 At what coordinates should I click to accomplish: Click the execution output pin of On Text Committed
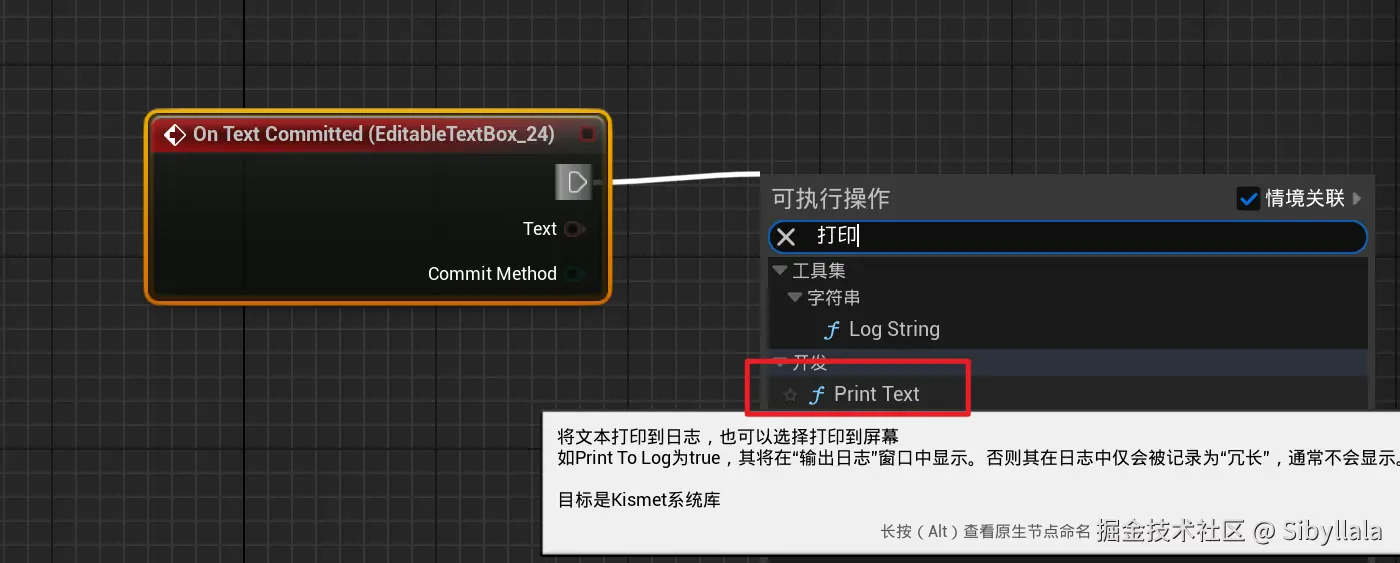point(575,182)
